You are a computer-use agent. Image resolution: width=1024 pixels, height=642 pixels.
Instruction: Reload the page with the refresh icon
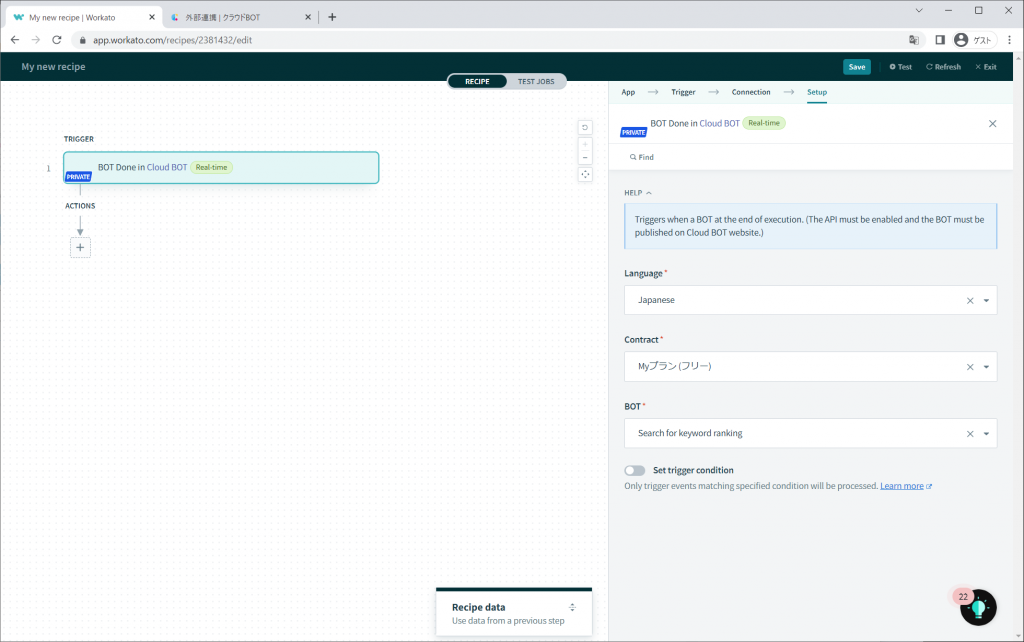[57, 40]
